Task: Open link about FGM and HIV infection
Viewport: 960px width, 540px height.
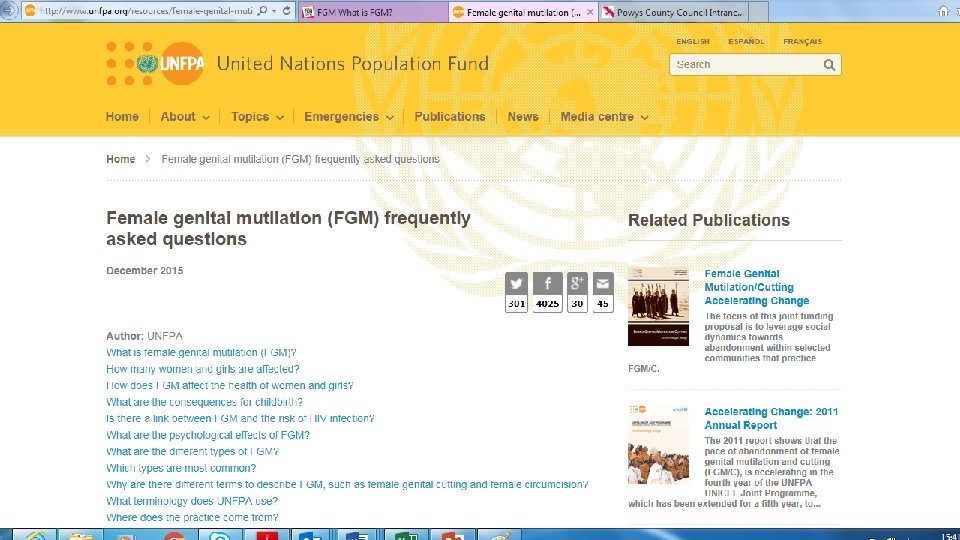Action: (240, 419)
